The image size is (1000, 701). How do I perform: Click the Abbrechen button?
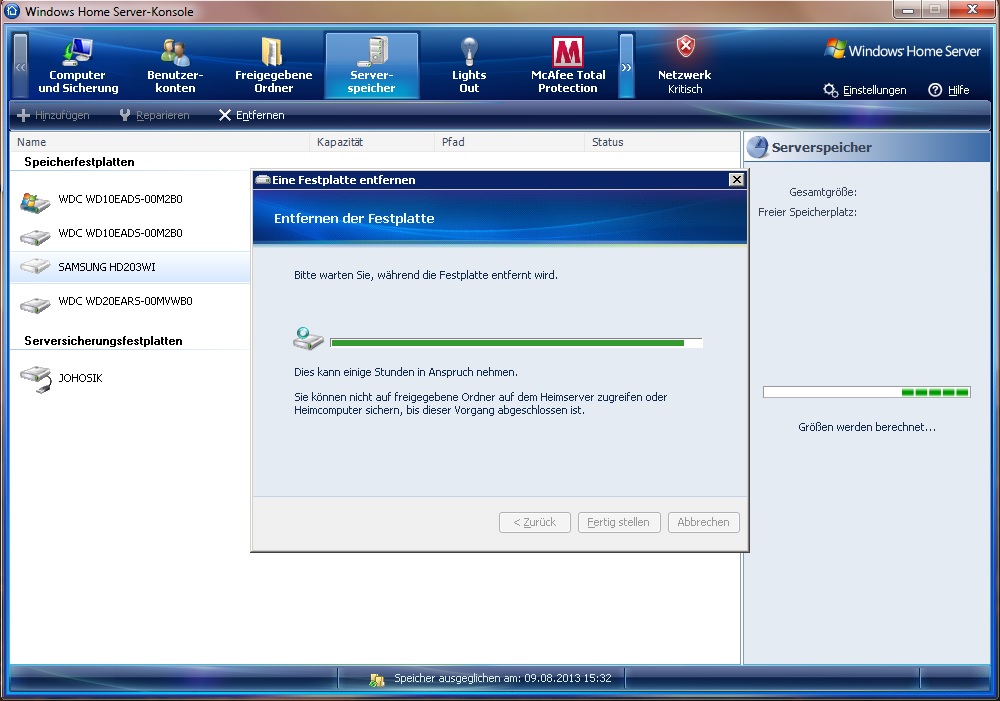tap(703, 522)
